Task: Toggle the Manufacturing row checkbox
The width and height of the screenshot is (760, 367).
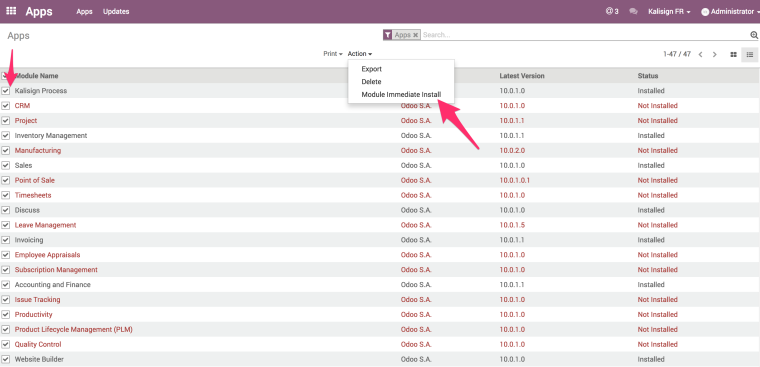Action: point(6,150)
